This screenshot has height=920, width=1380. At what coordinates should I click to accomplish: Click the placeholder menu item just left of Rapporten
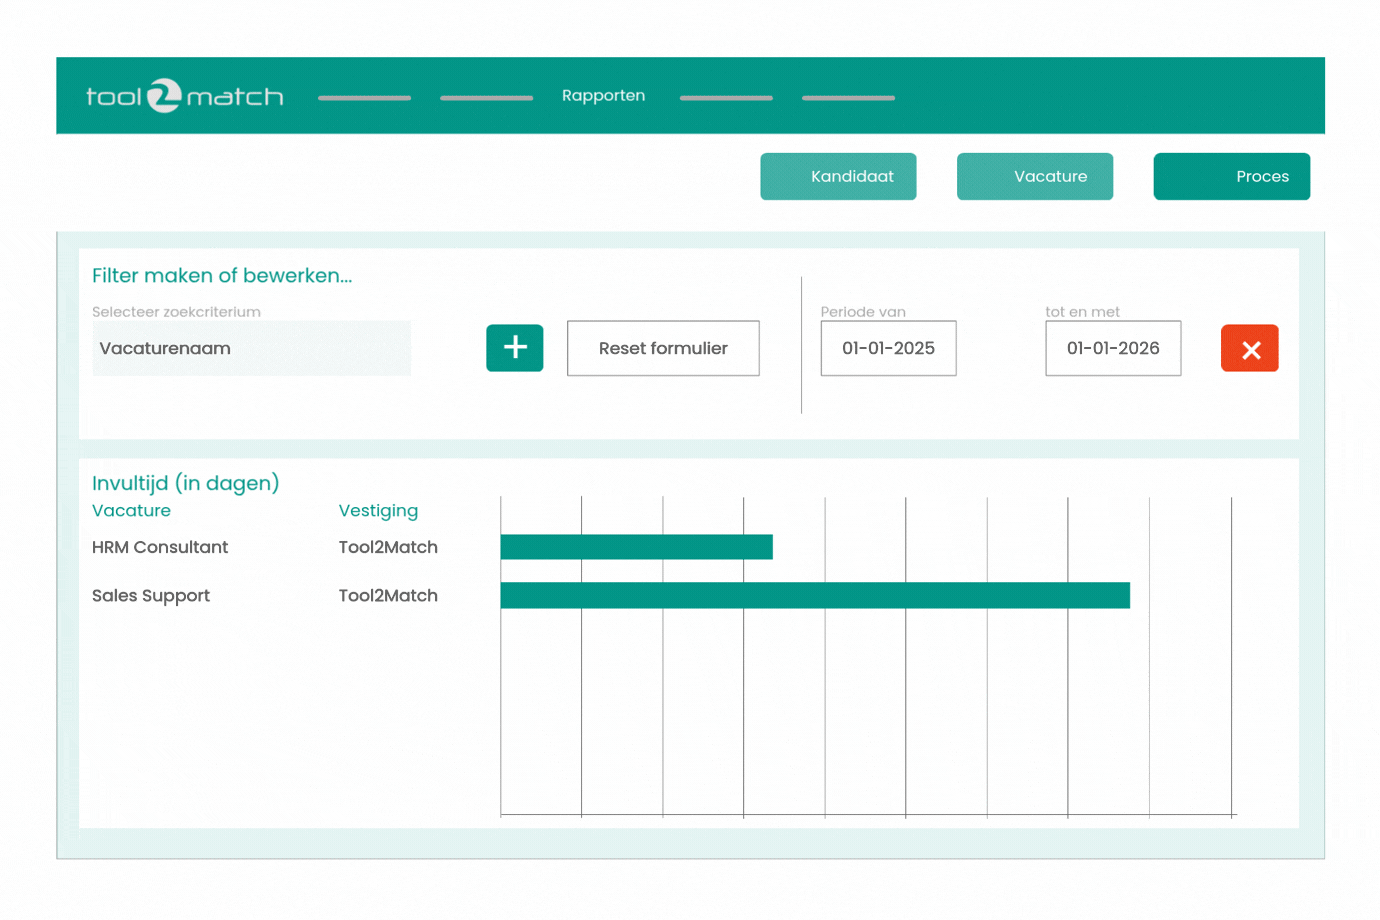click(x=486, y=98)
